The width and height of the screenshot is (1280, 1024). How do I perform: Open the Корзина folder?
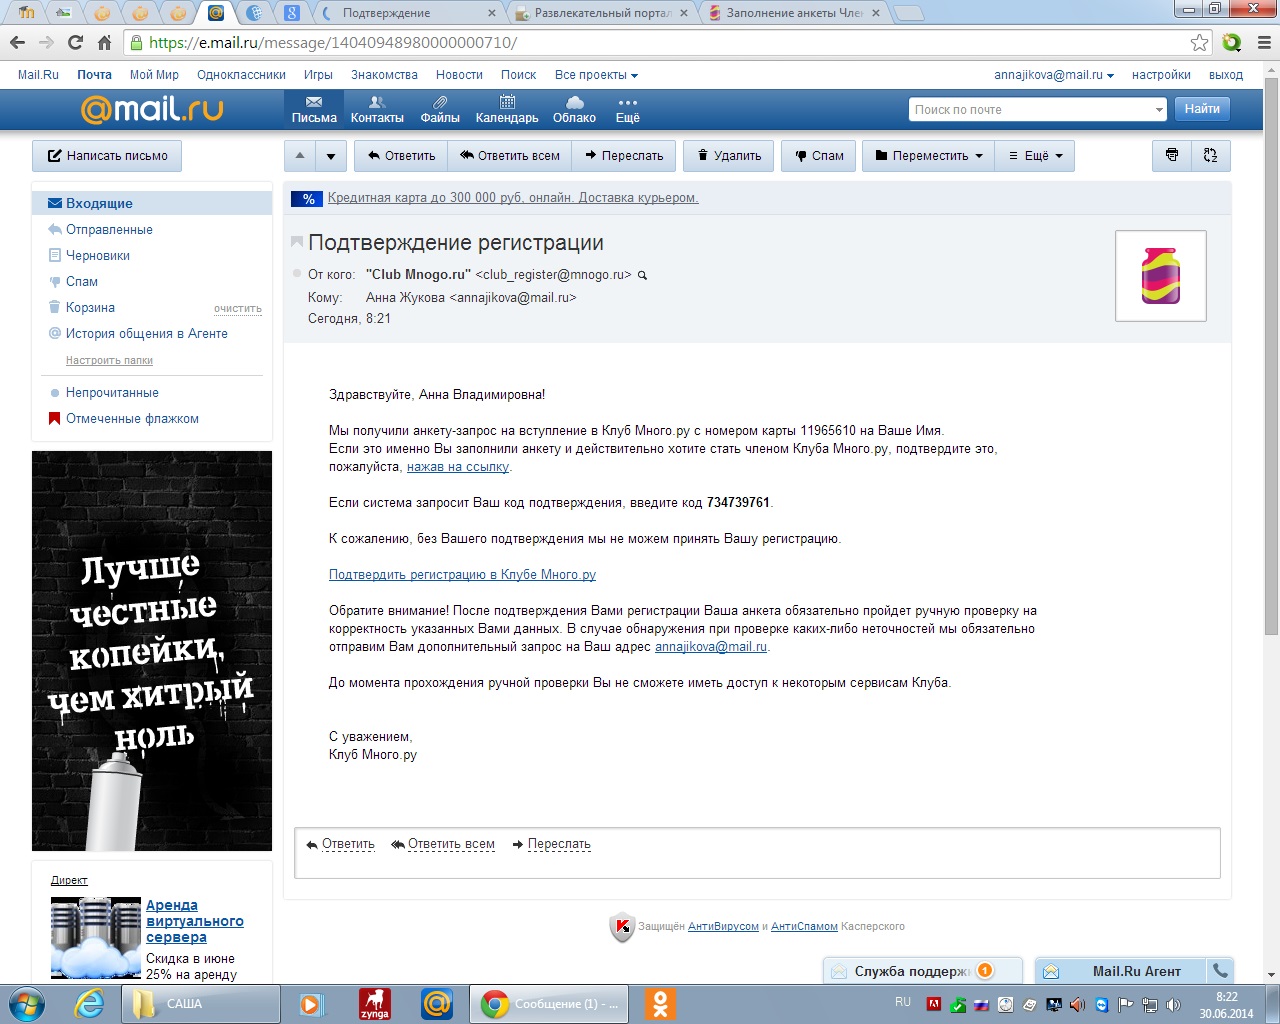tap(90, 307)
